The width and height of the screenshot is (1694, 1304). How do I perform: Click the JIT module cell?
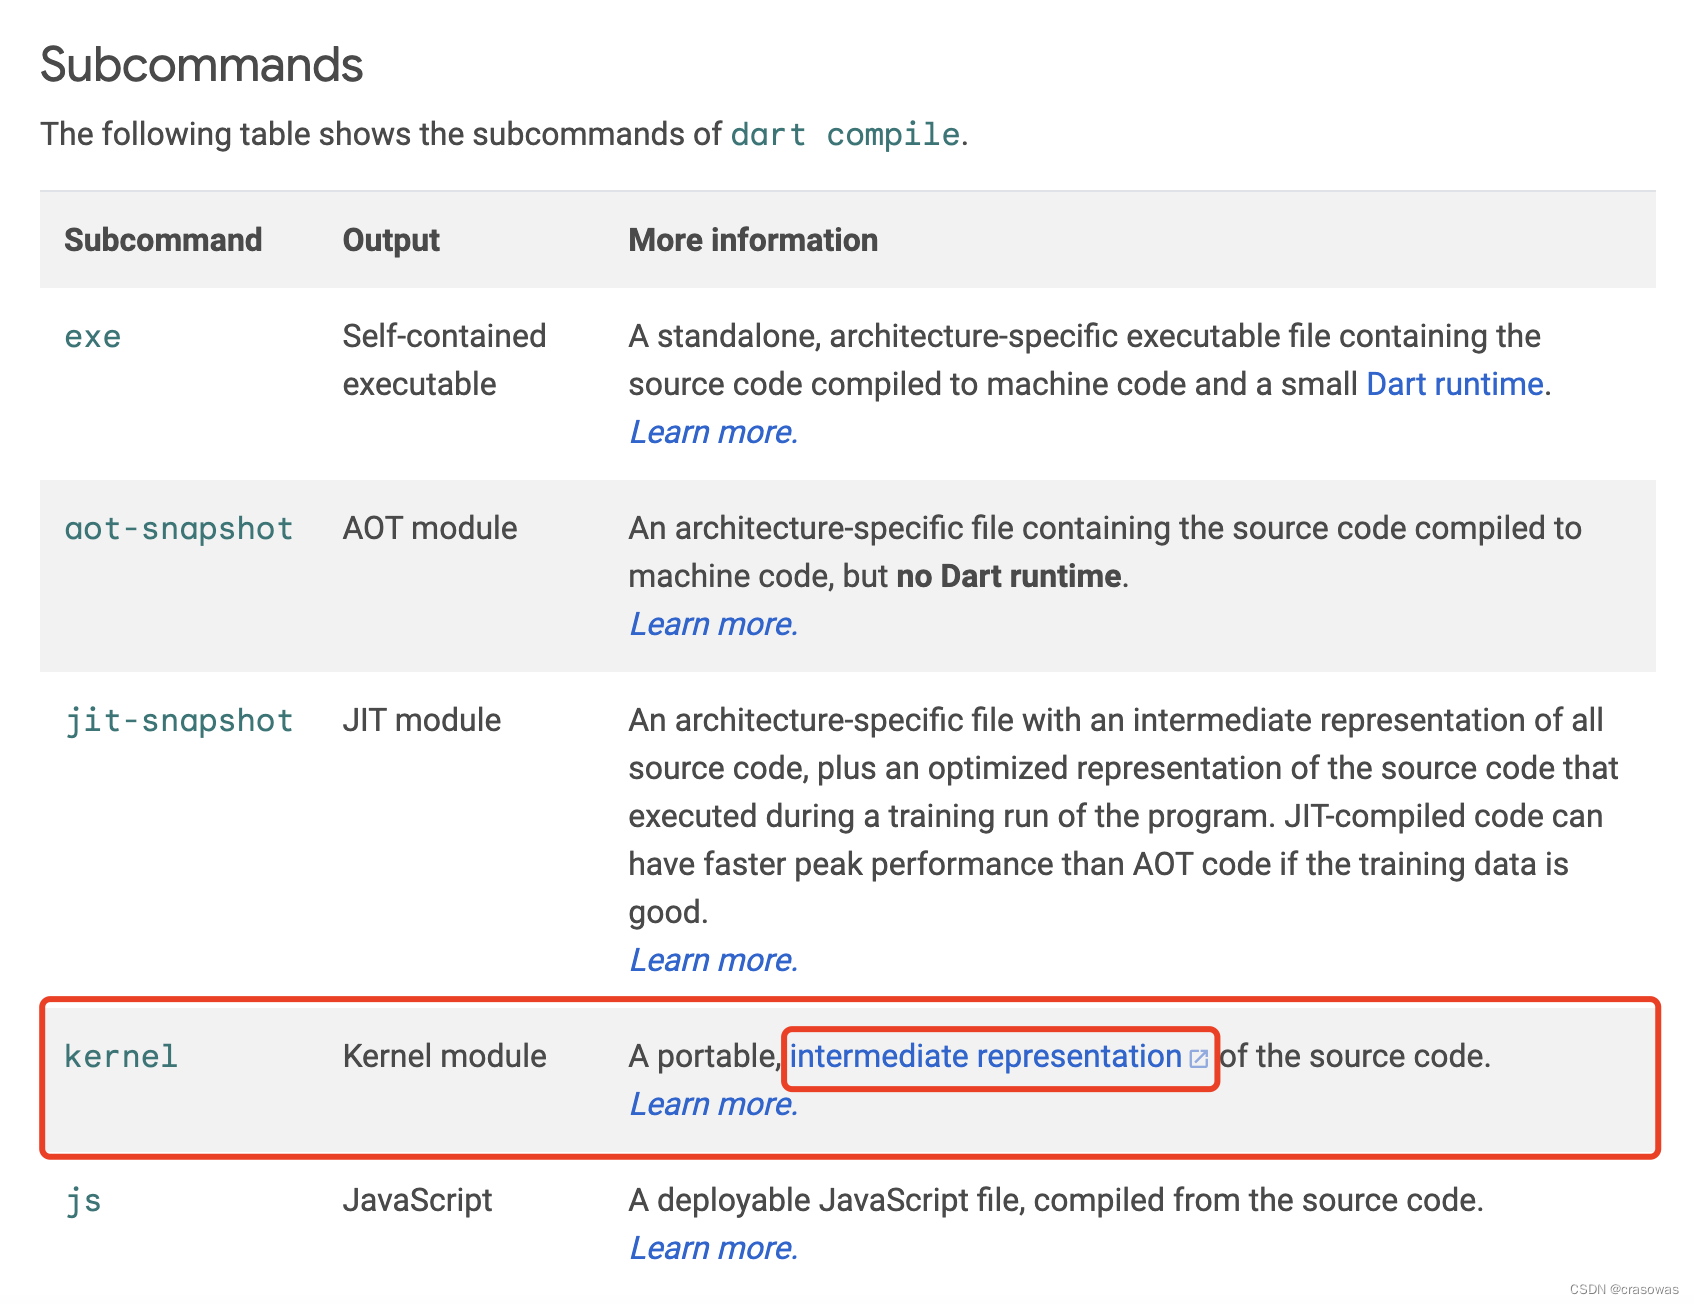[422, 720]
